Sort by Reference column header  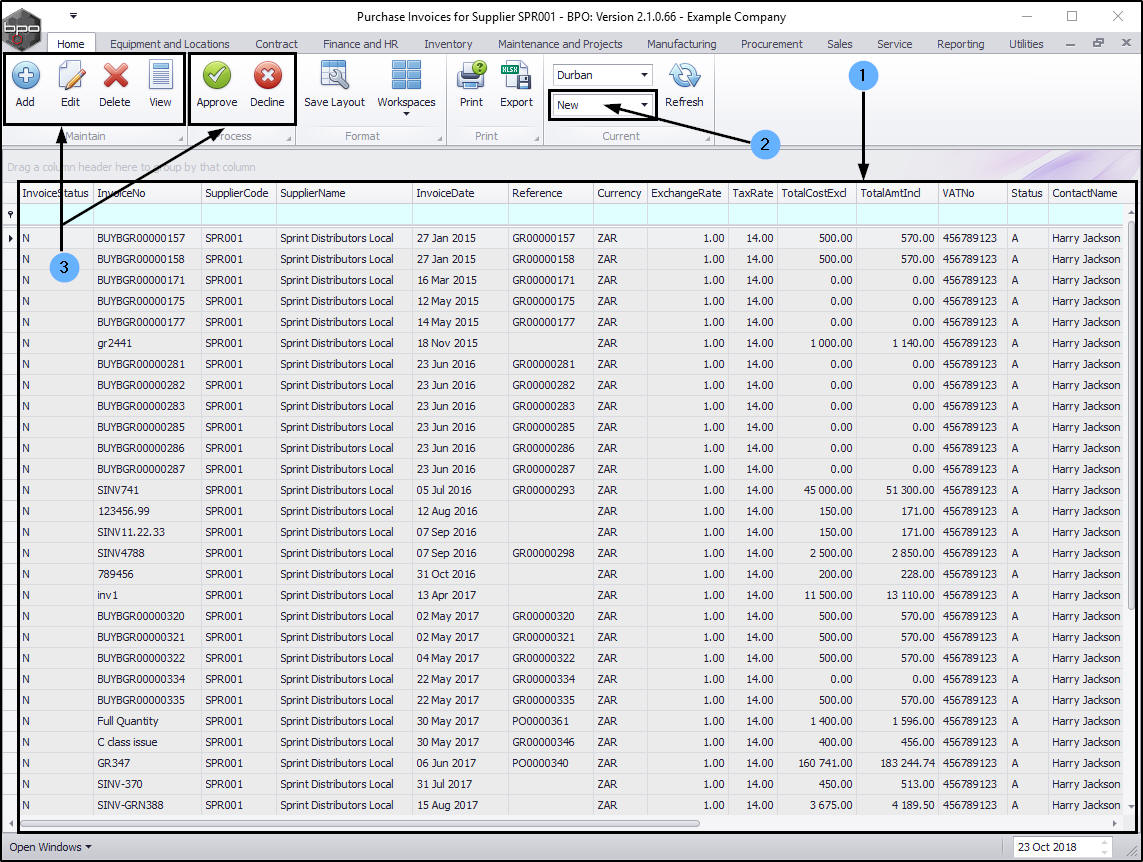tap(550, 193)
